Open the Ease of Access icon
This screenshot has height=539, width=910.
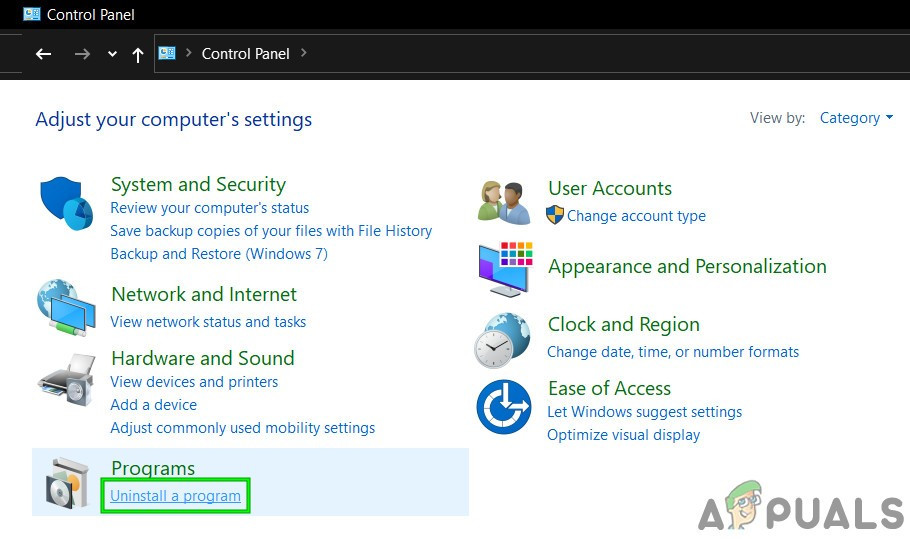(x=504, y=407)
